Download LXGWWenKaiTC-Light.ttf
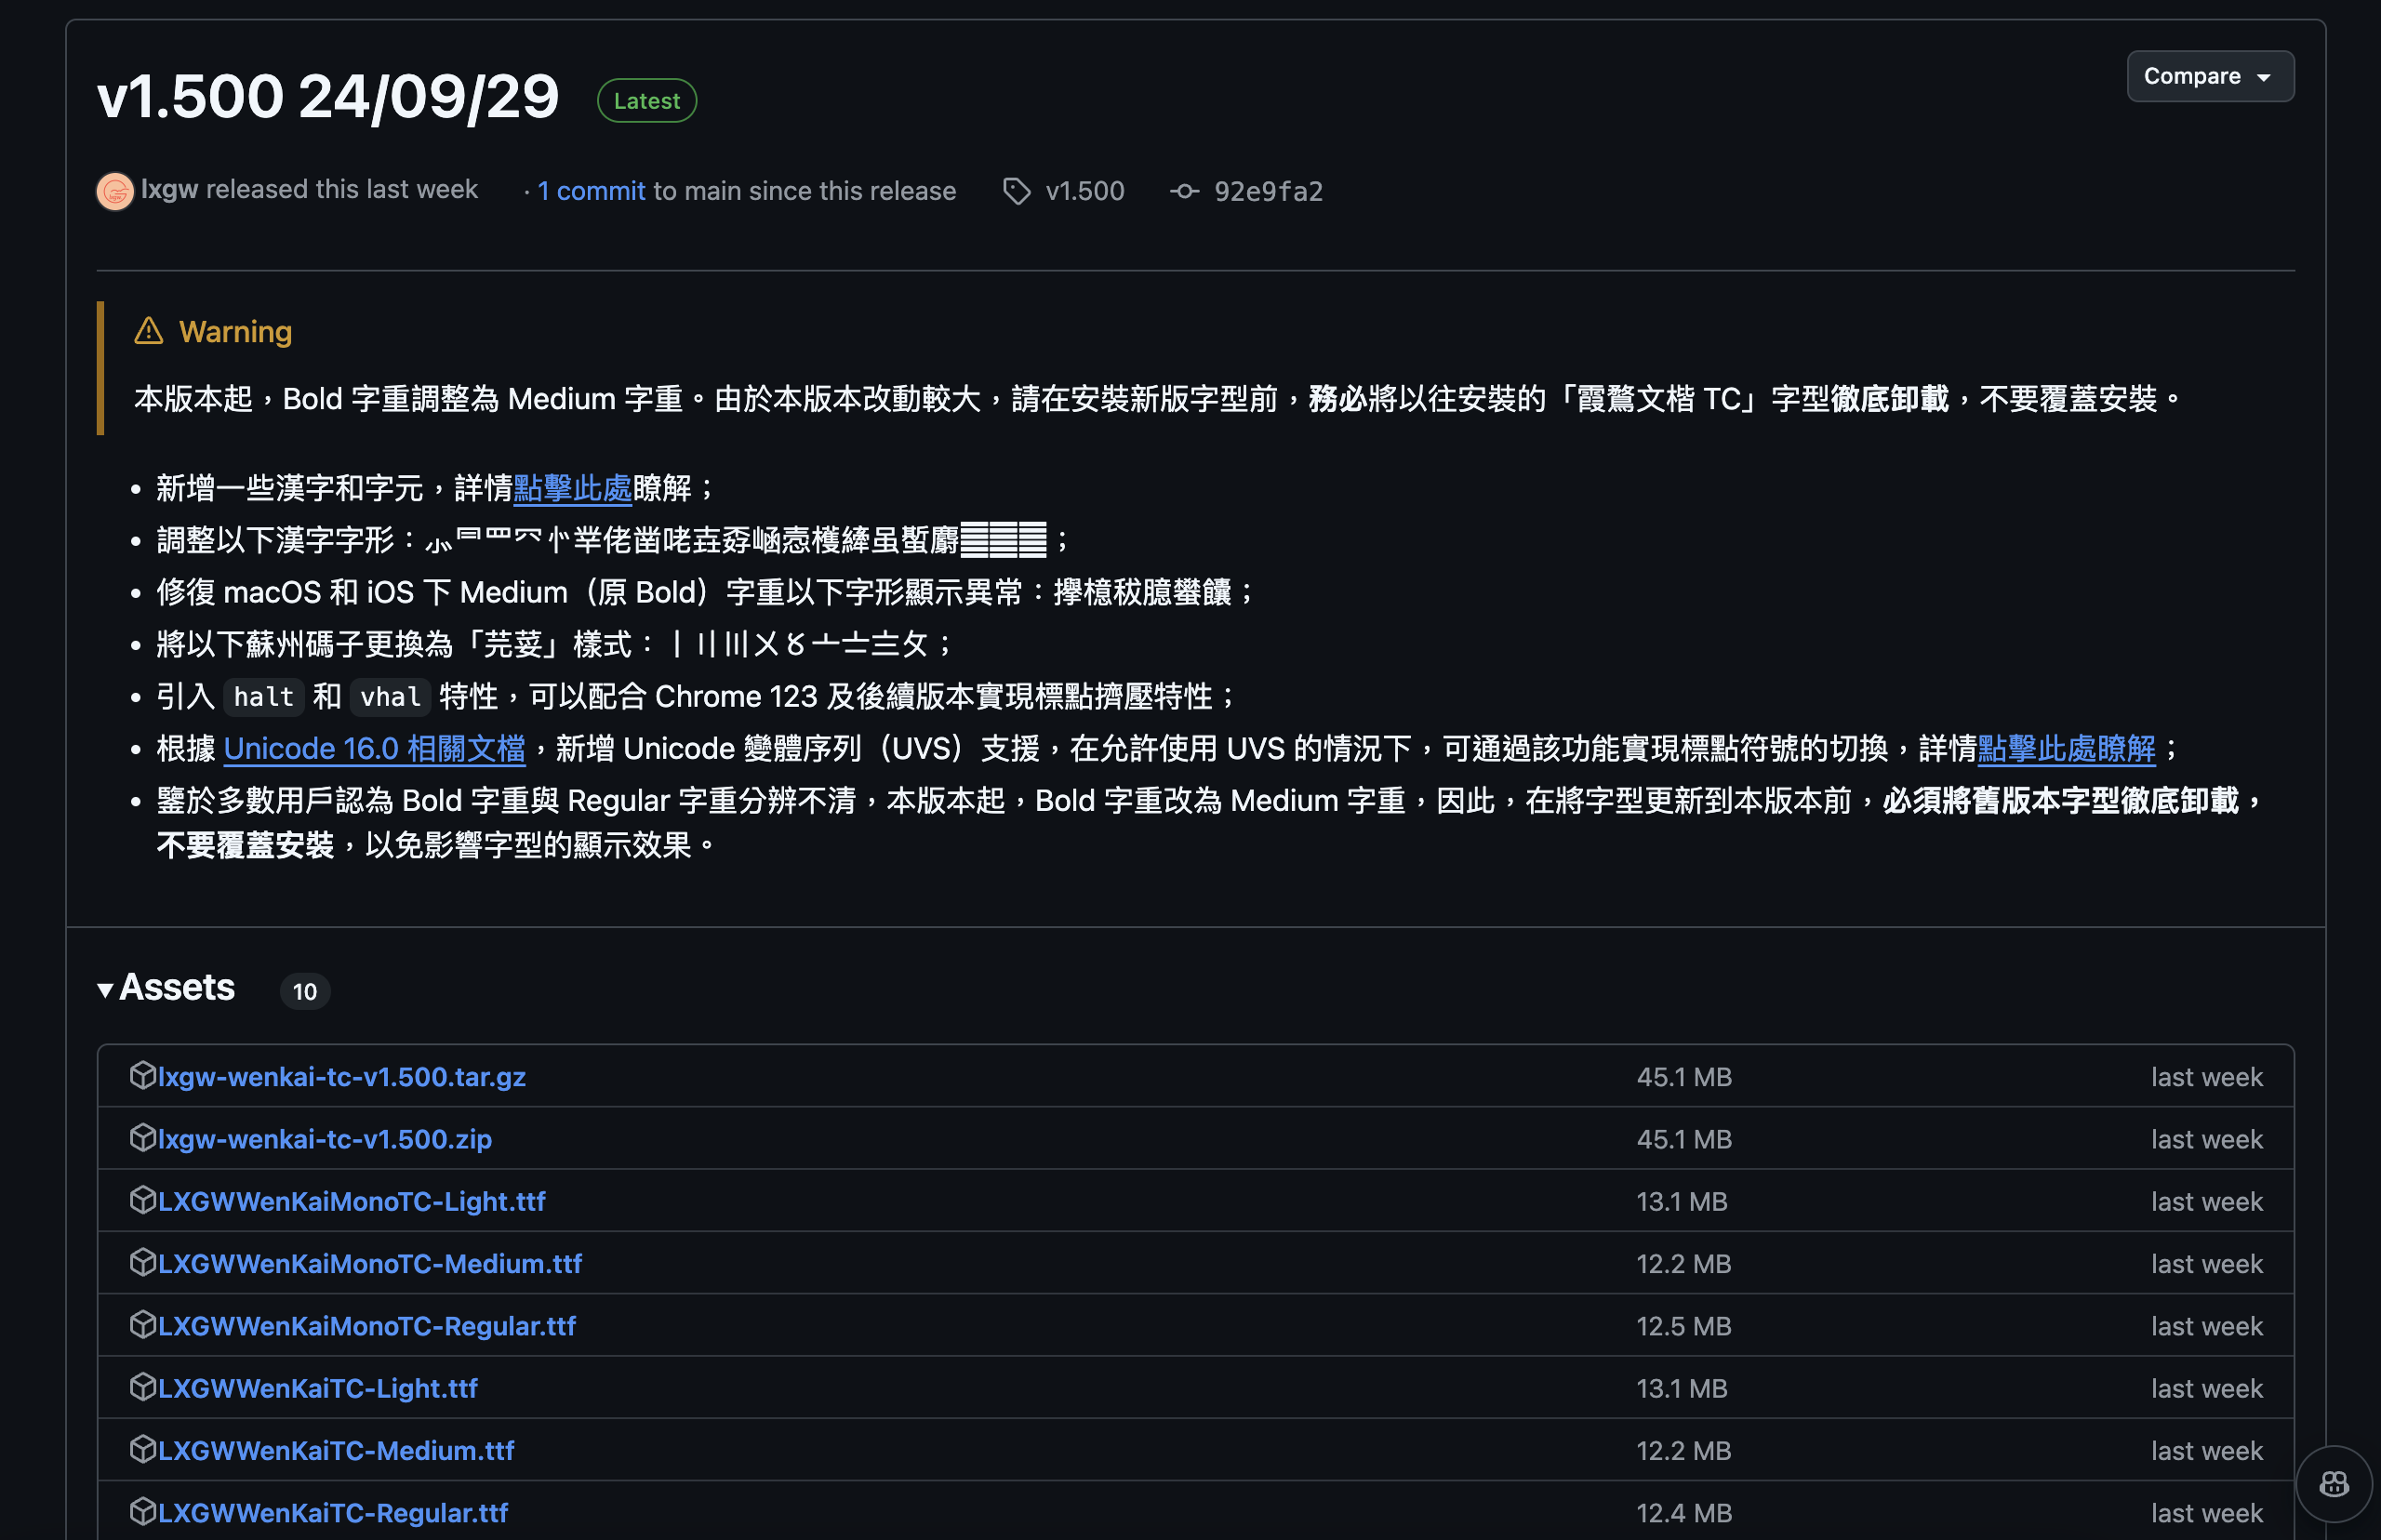2381x1540 pixels. (317, 1388)
